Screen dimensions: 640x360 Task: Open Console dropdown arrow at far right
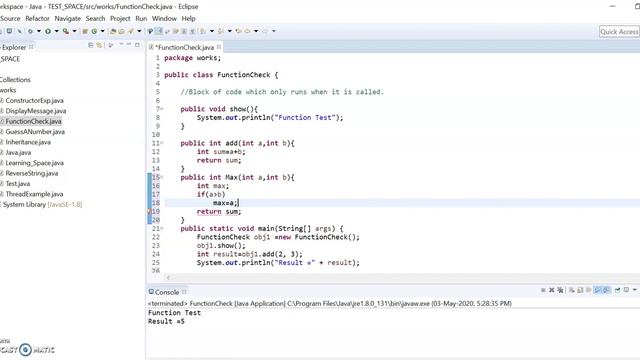pyautogui.click(x=635, y=290)
